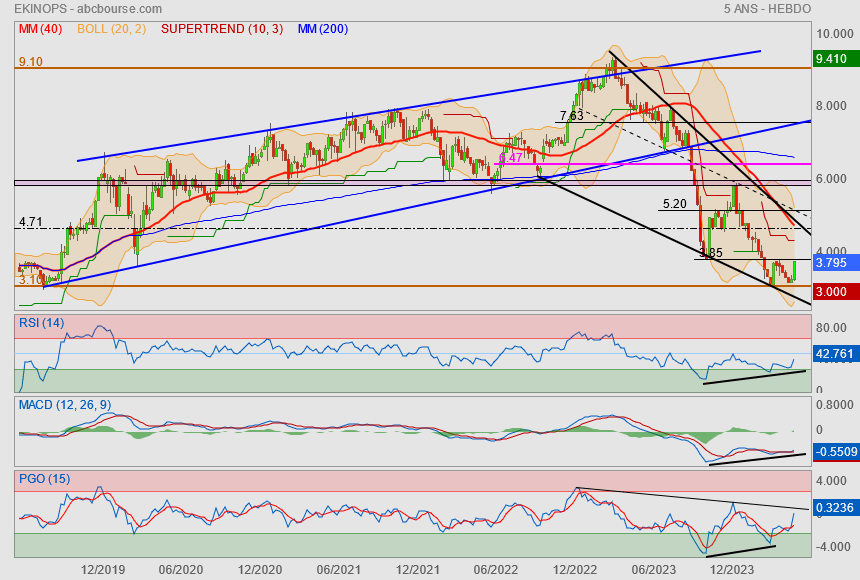Click the 12/2020 date axis label
This screenshot has width=860, height=580.
pyautogui.click(x=260, y=570)
